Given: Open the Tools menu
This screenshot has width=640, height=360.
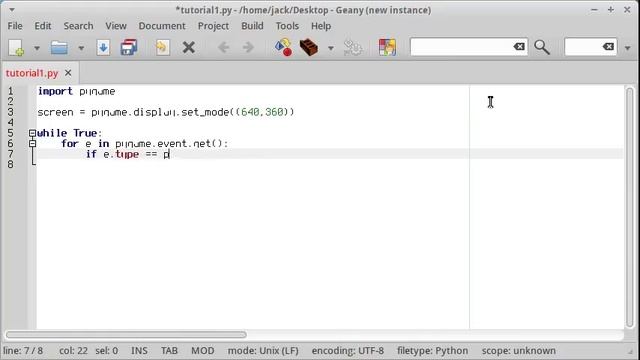Looking at the screenshot, I should coord(287,26).
